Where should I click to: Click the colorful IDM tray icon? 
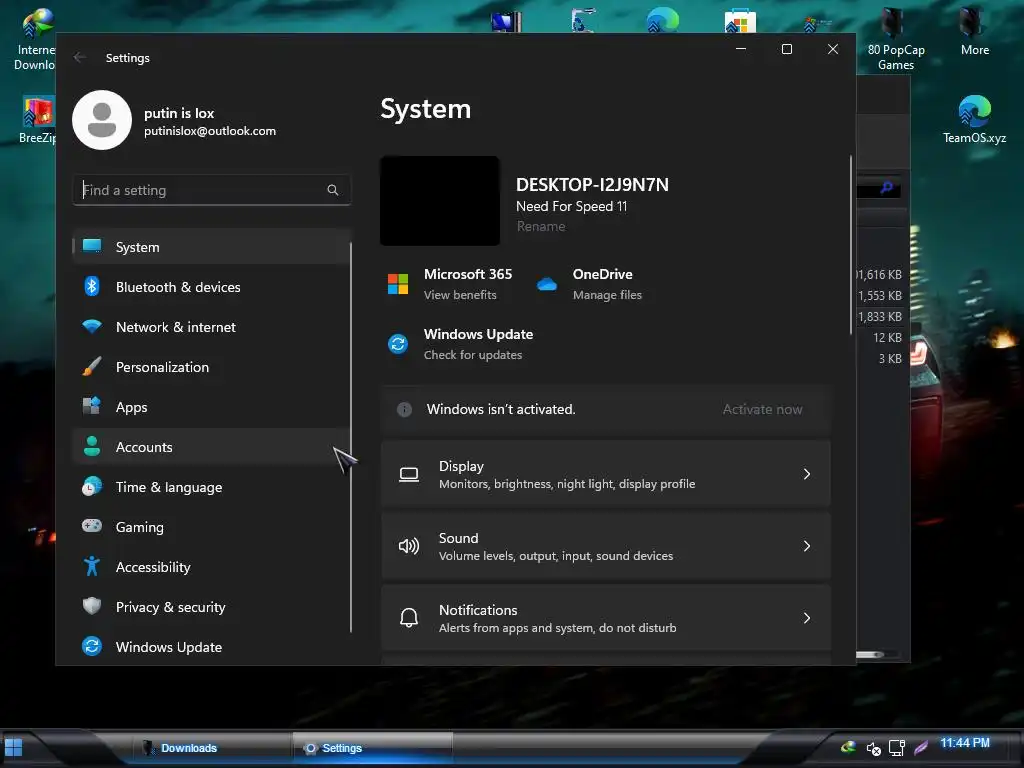click(x=848, y=747)
